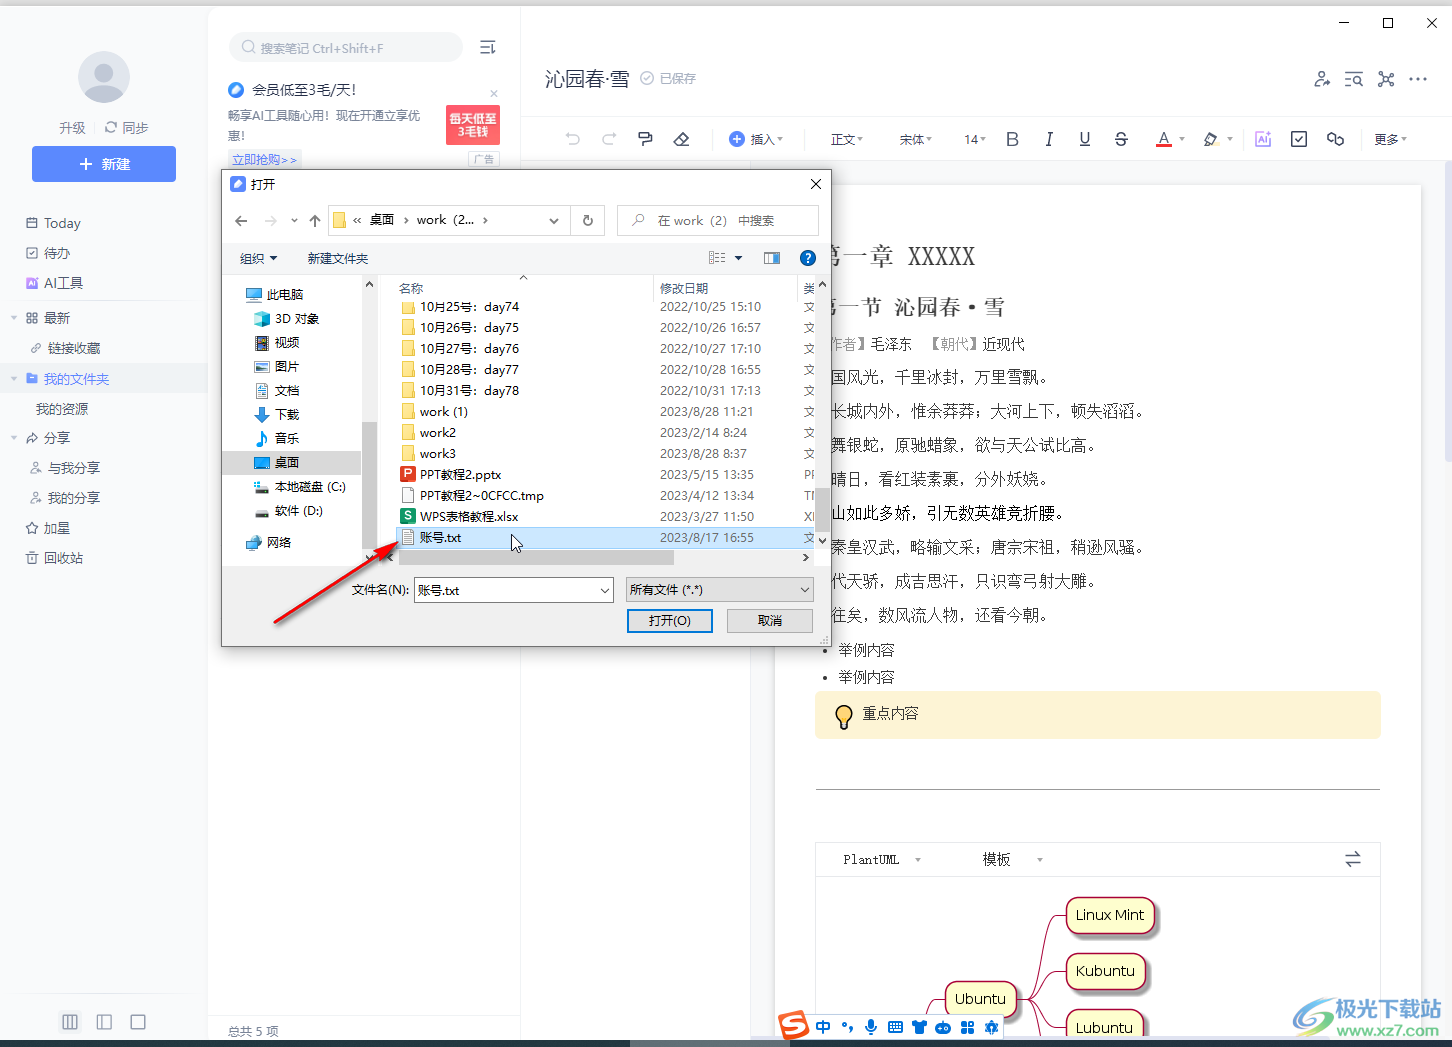Switch to two-column layout icon

[x=104, y=1022]
